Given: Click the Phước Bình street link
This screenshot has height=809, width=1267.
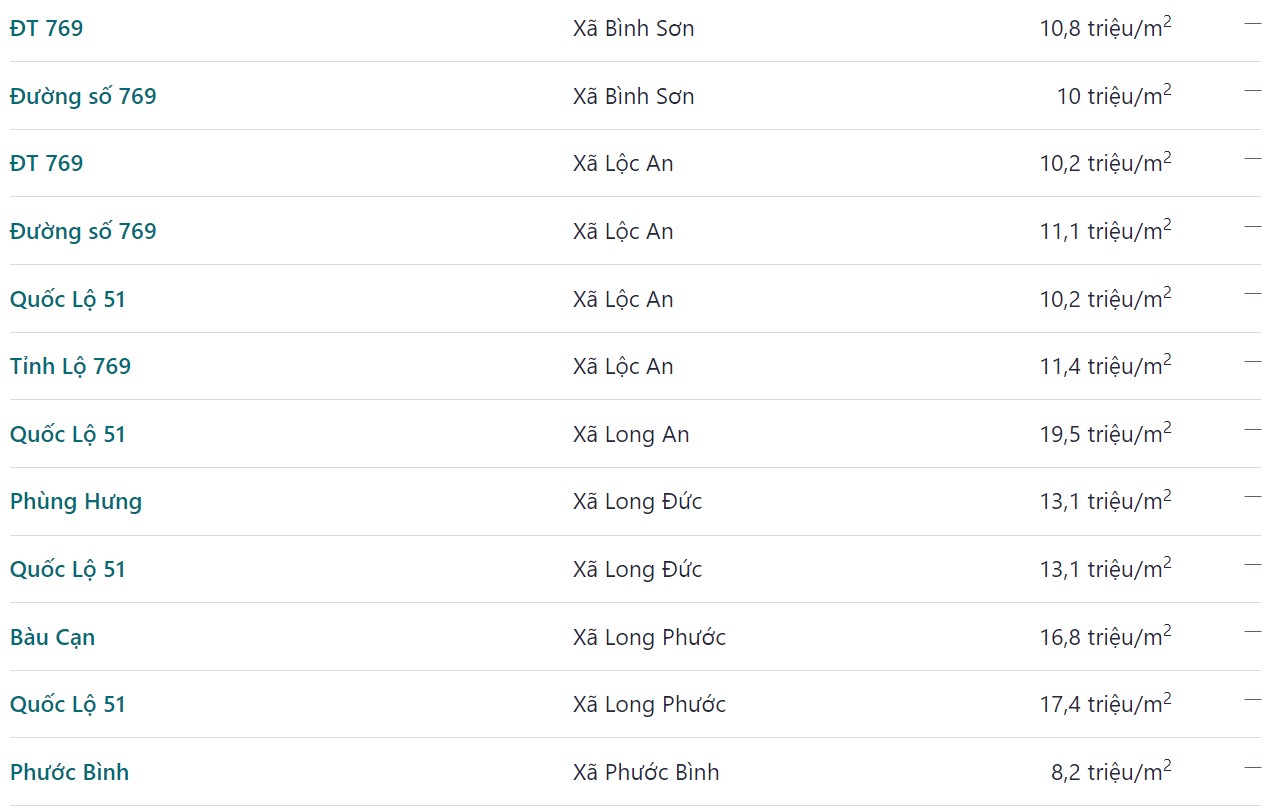Looking at the screenshot, I should [70, 772].
